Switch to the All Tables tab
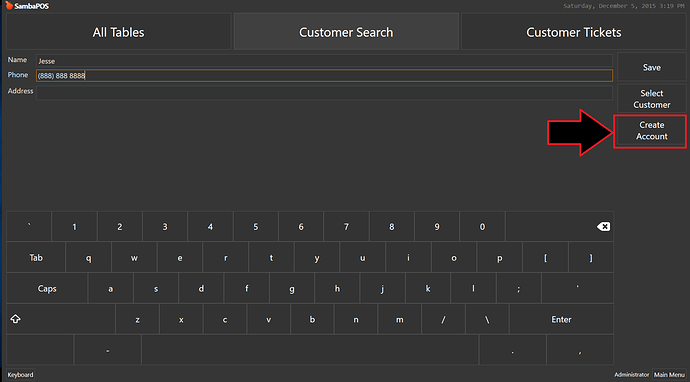This screenshot has width=690, height=382. coord(118,32)
